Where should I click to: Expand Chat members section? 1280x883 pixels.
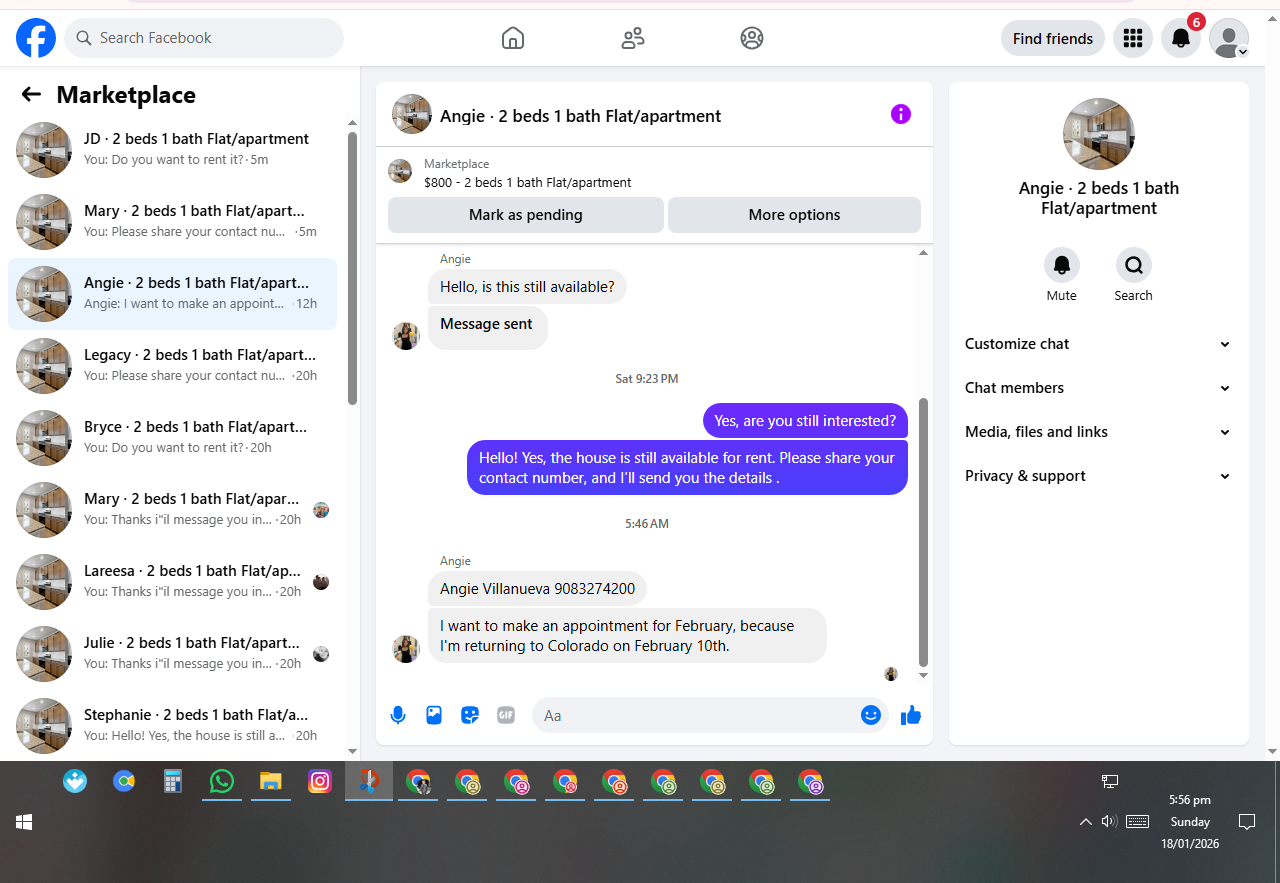[x=1098, y=388]
